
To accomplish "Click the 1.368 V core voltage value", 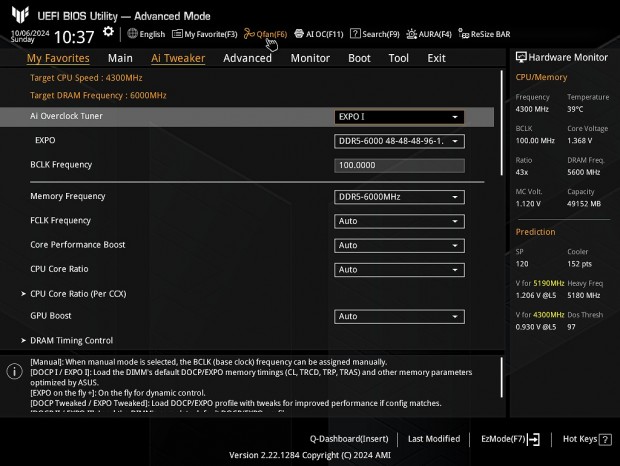I will pyautogui.click(x=580, y=141).
